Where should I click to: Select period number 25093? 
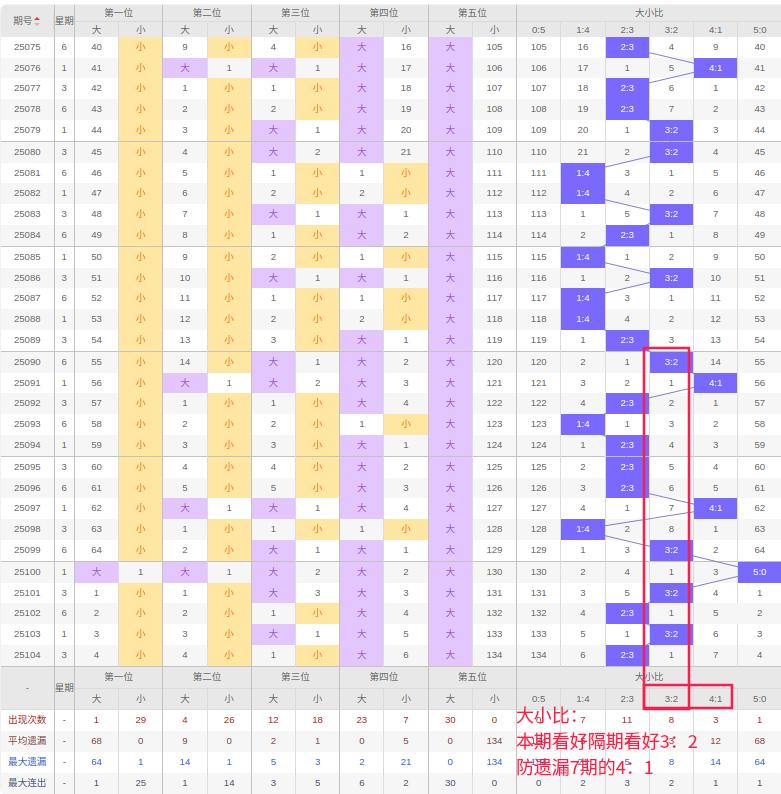pyautogui.click(x=27, y=424)
